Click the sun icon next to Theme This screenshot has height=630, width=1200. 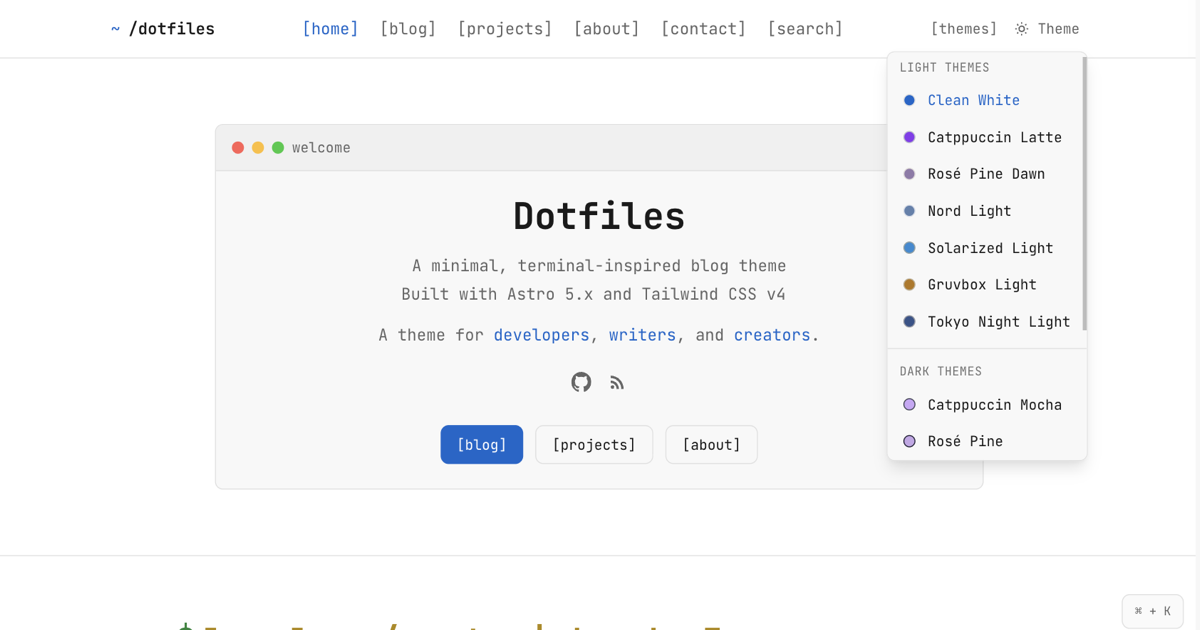1020,29
